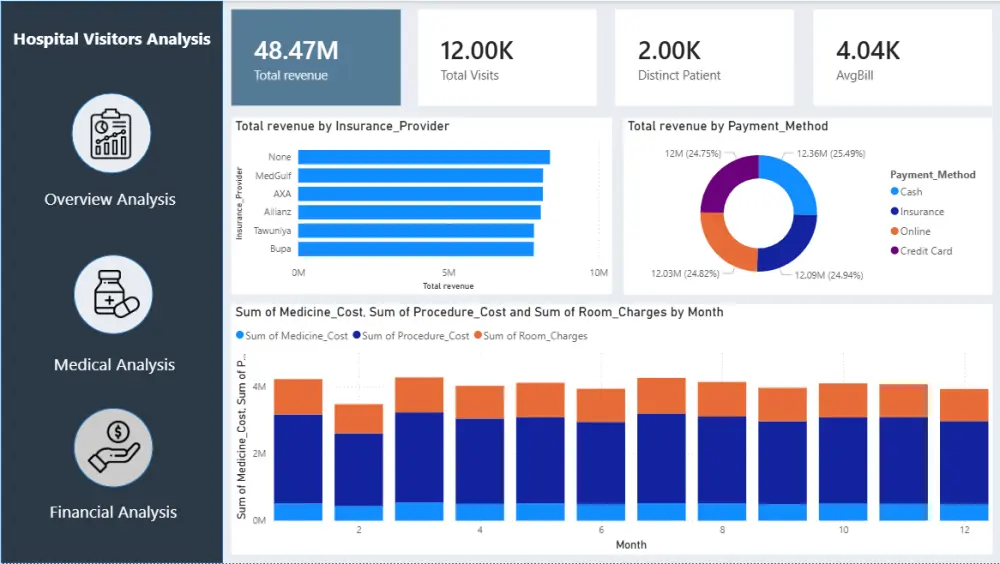Select the AvgBill 4.04K card
This screenshot has height=564, width=1000.
pos(902,57)
